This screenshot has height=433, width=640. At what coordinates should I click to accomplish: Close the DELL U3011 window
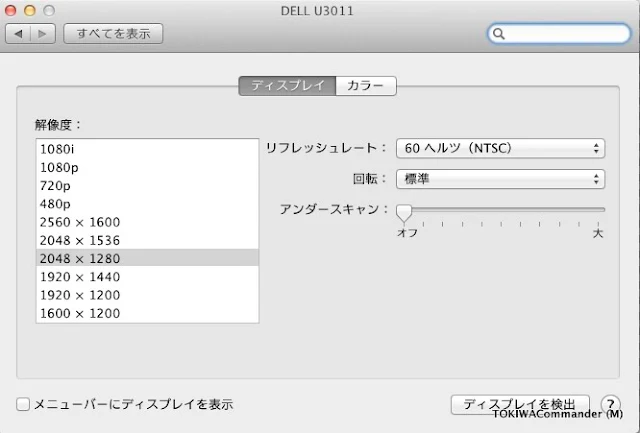pyautogui.click(x=10, y=11)
